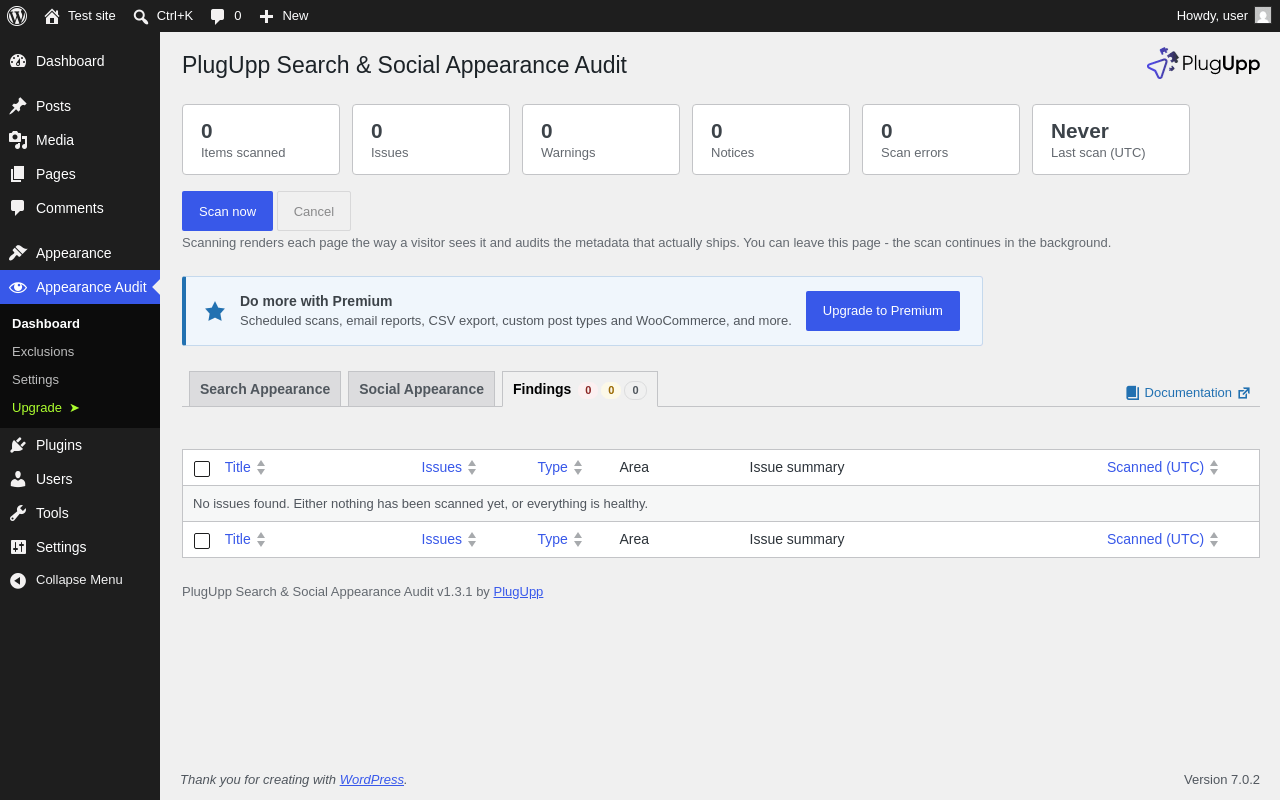
Task: Click the Issues stat card
Action: (431, 140)
